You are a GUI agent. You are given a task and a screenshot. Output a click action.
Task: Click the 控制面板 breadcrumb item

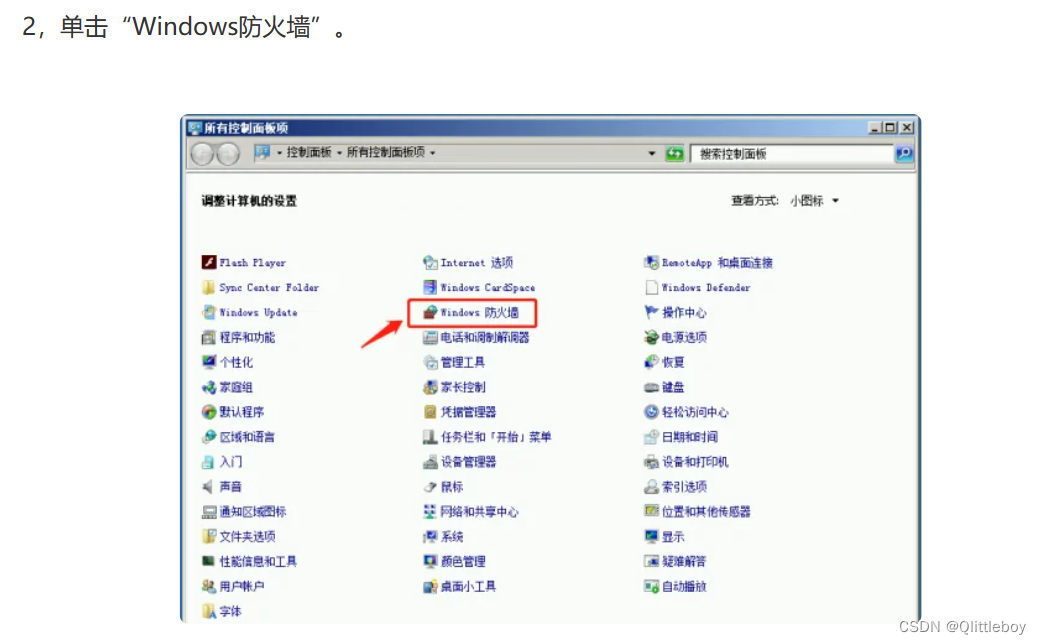309,153
